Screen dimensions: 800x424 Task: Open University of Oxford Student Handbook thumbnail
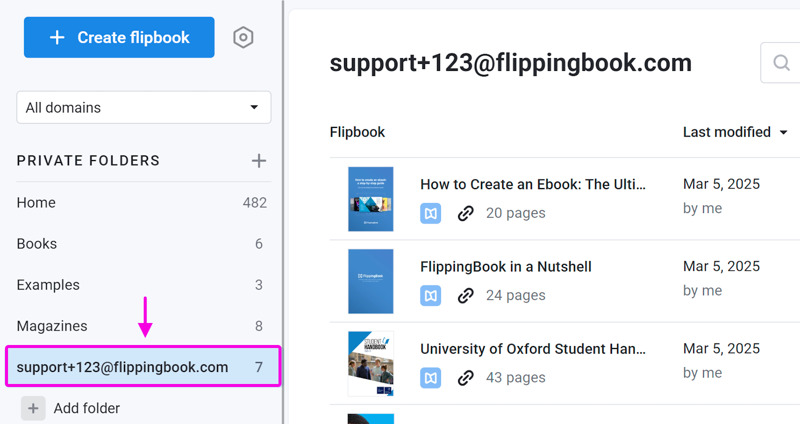pyautogui.click(x=370, y=363)
